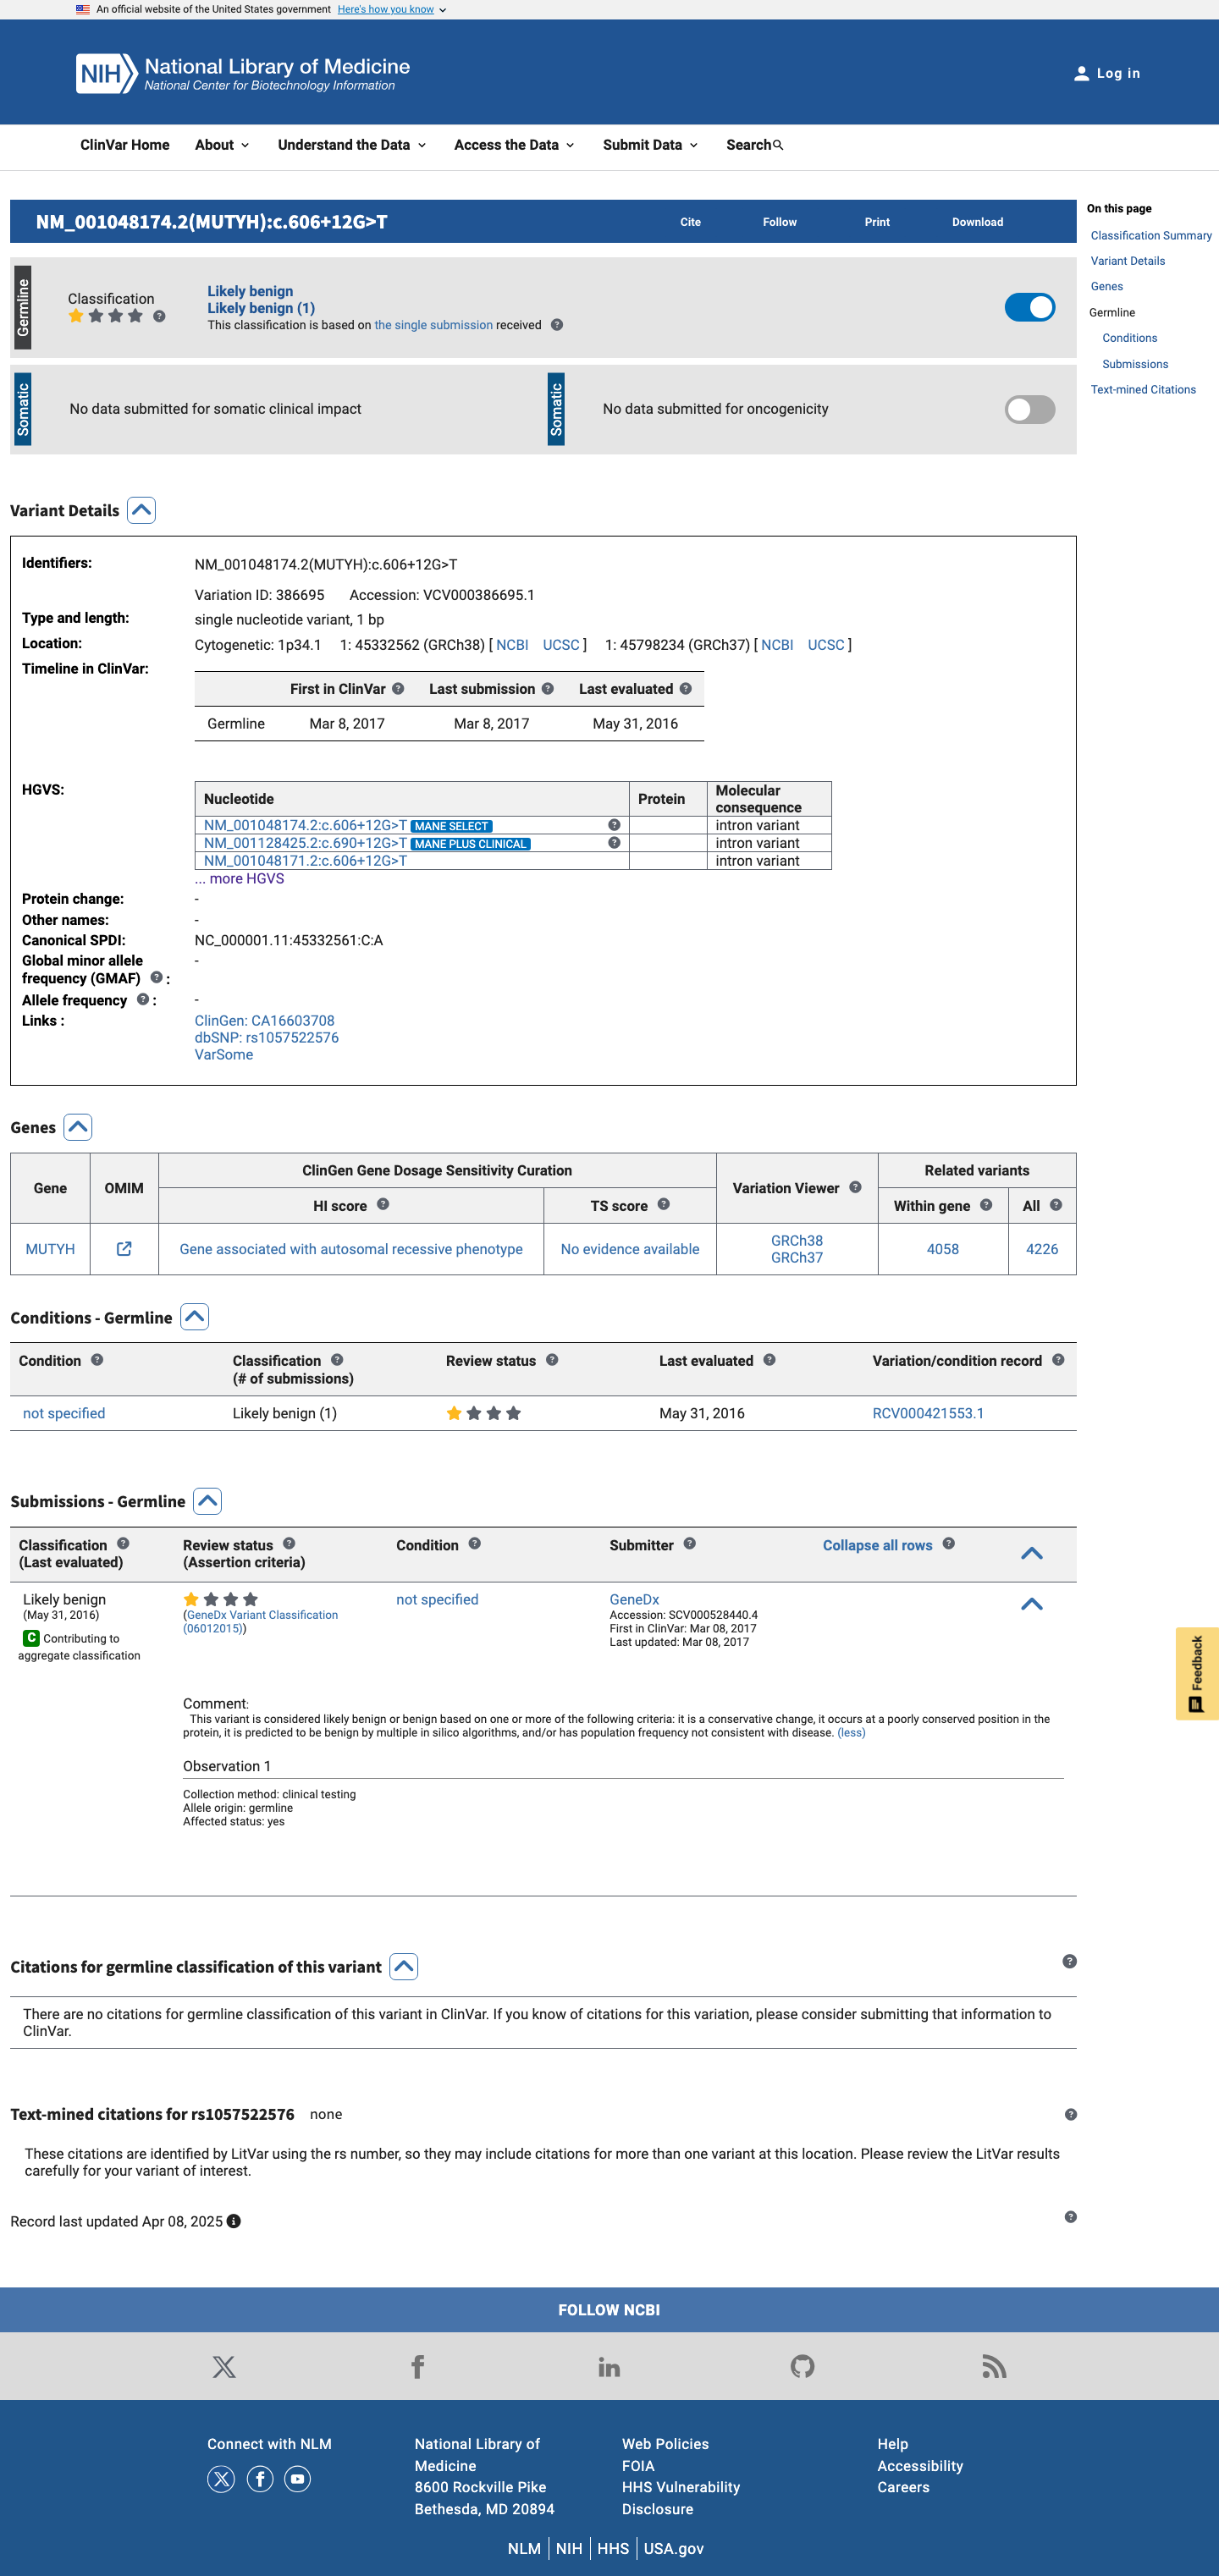Click help icon next to Review status in Conditions
This screenshot has width=1219, height=2576.
point(552,1360)
